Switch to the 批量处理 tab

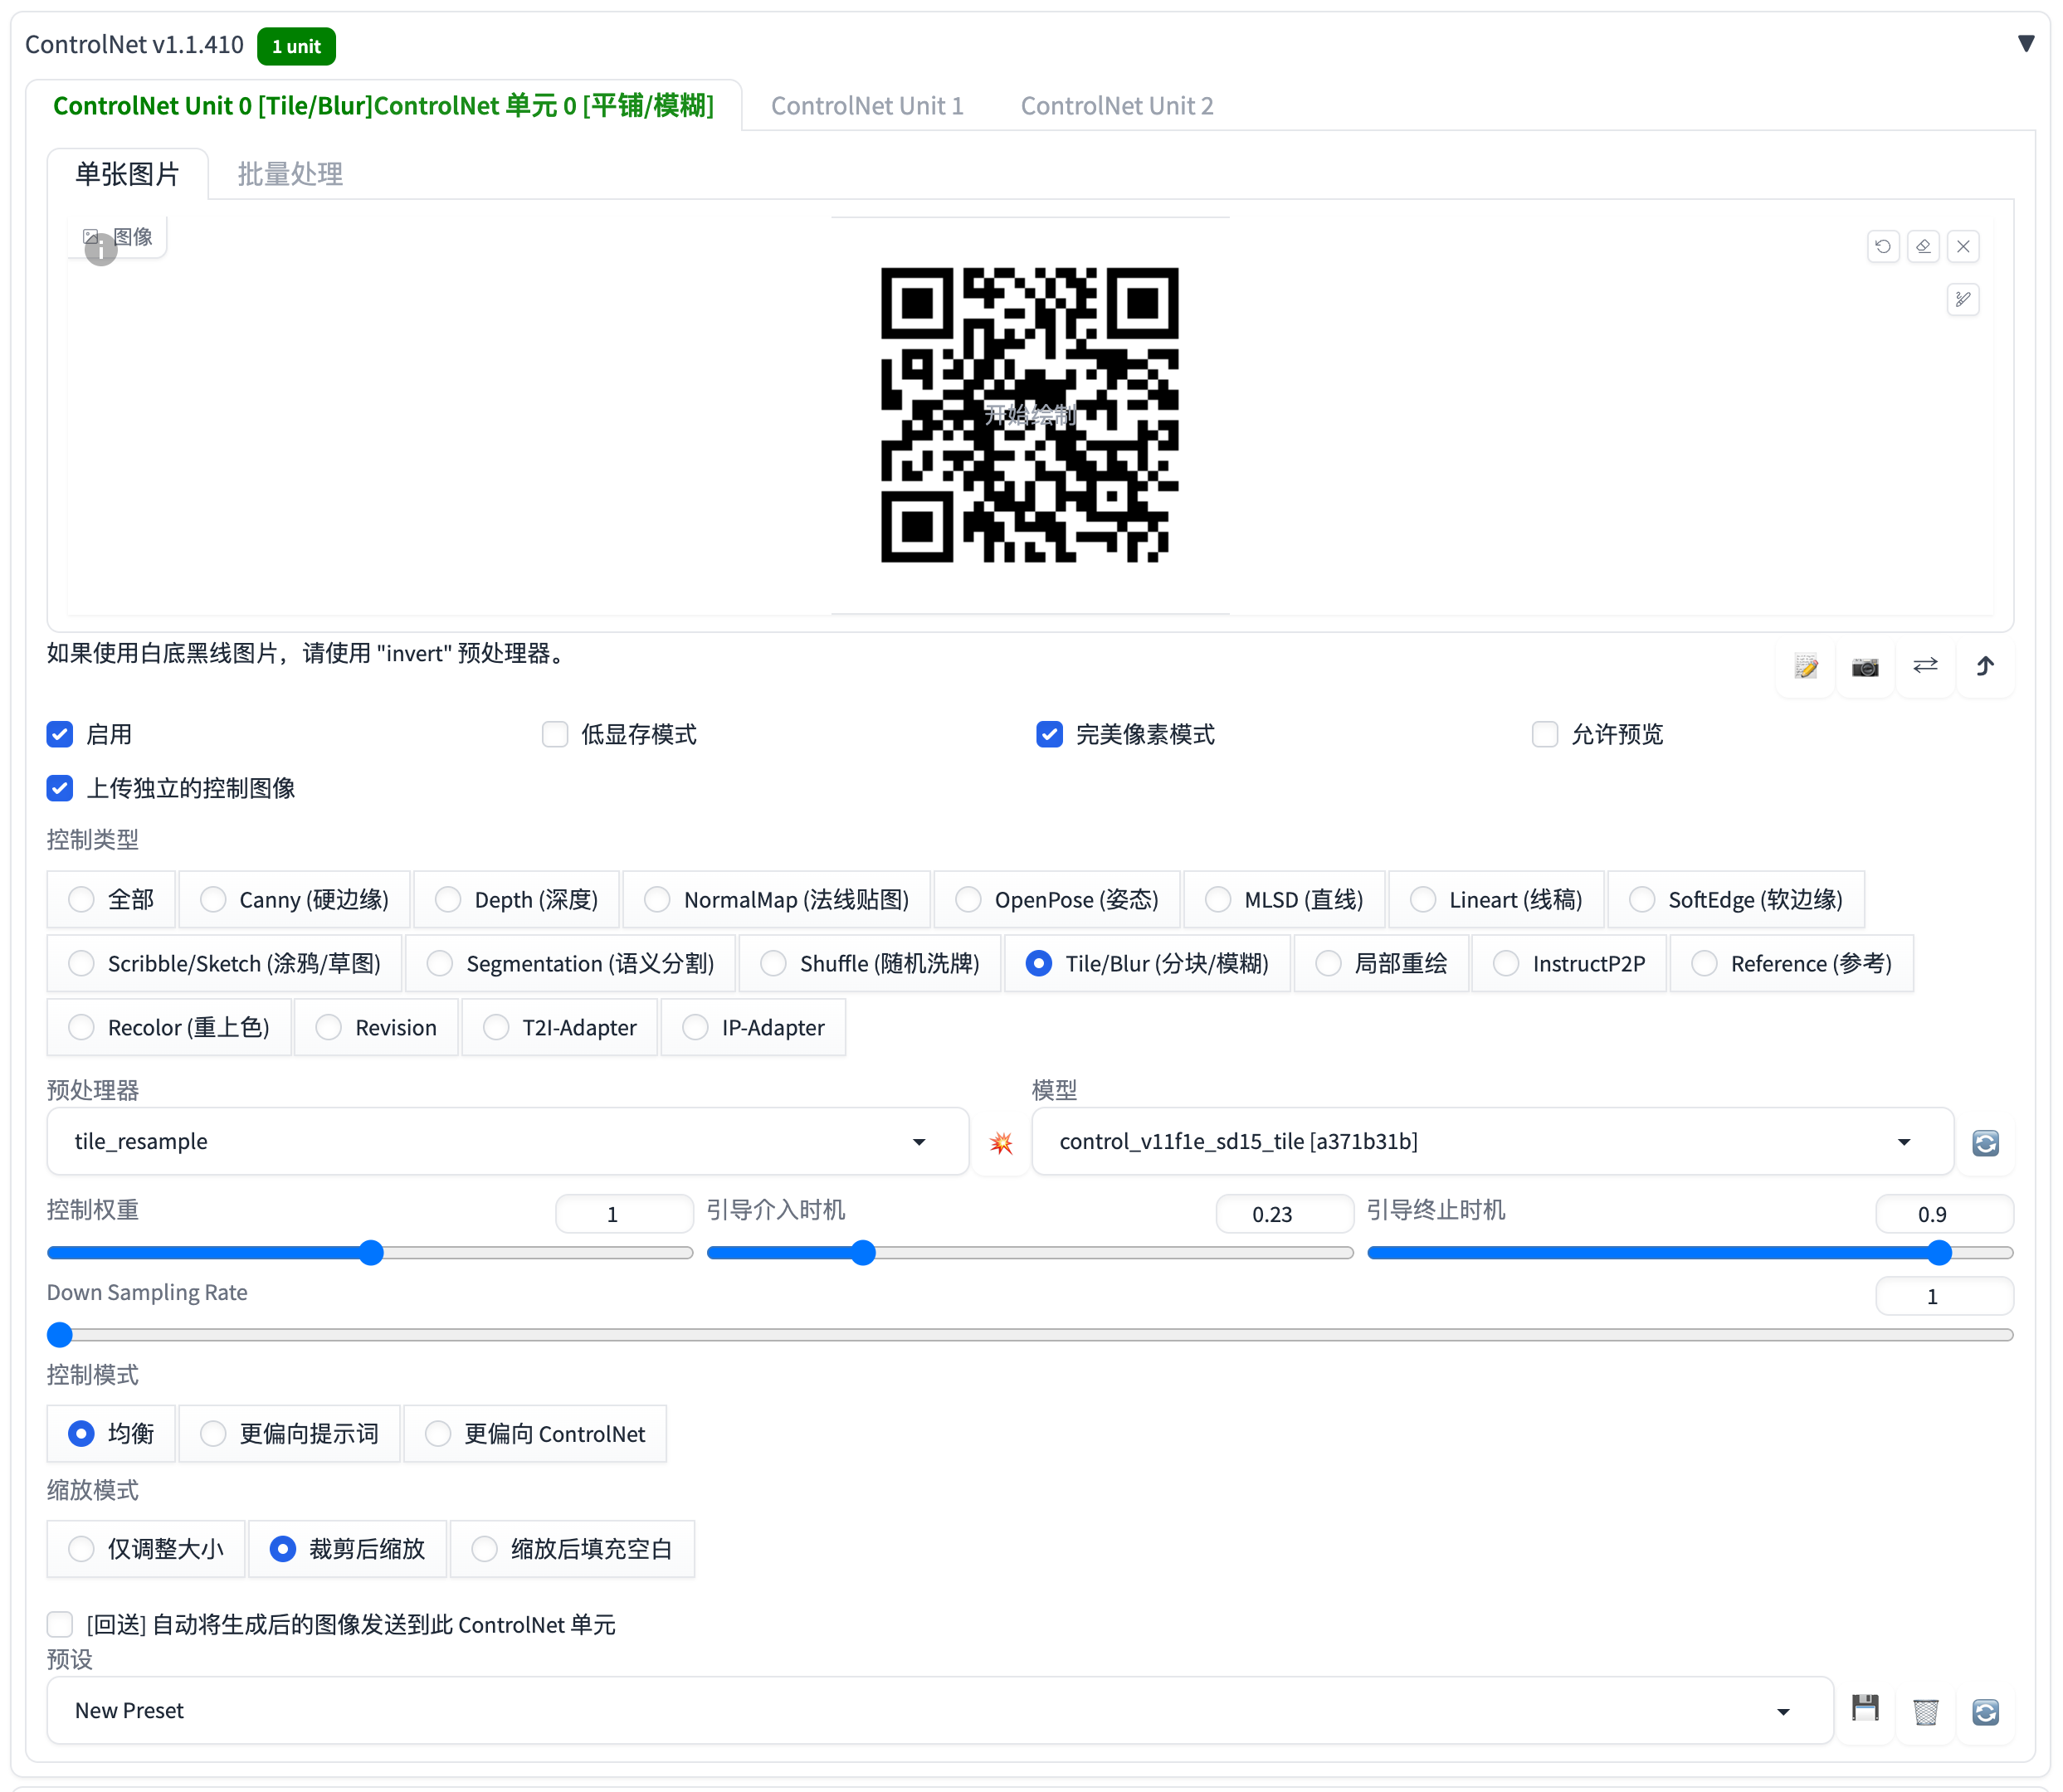(x=290, y=174)
